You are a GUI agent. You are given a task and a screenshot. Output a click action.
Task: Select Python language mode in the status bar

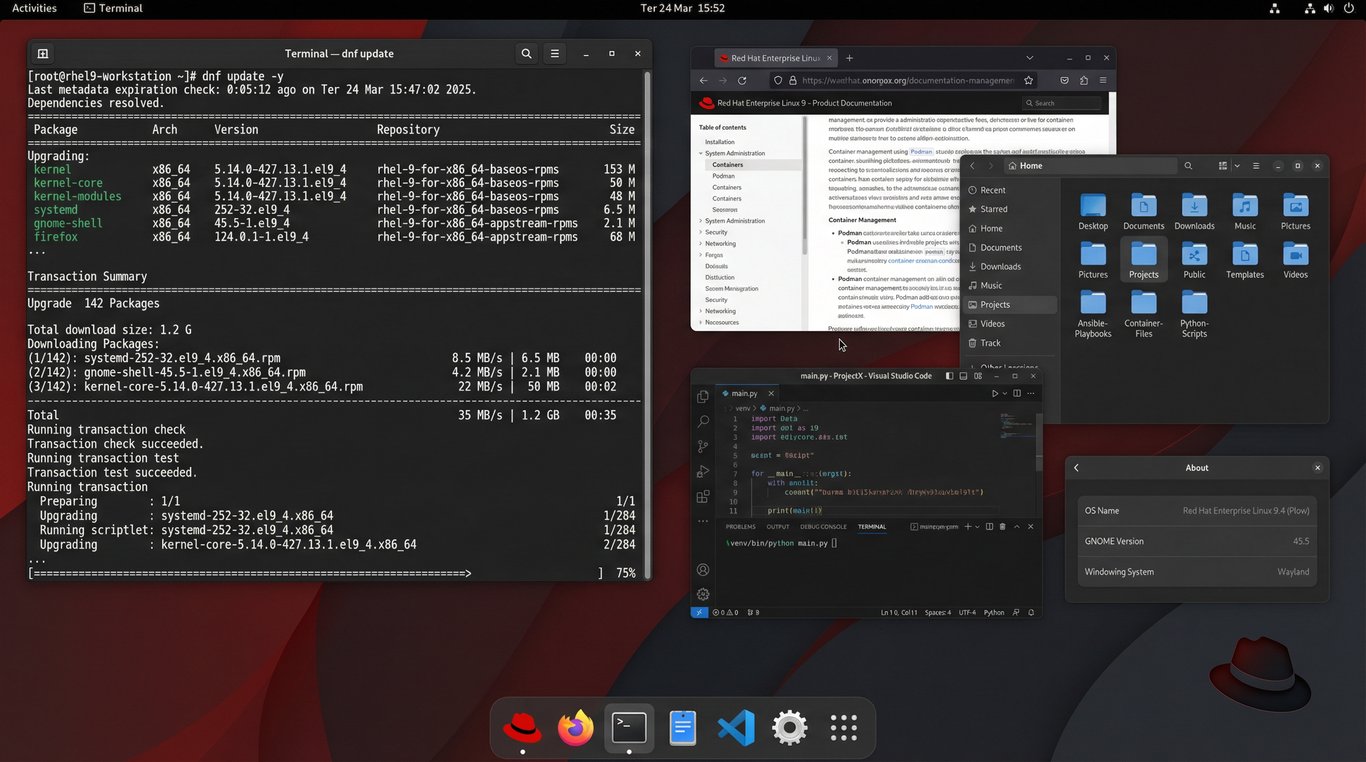(994, 611)
